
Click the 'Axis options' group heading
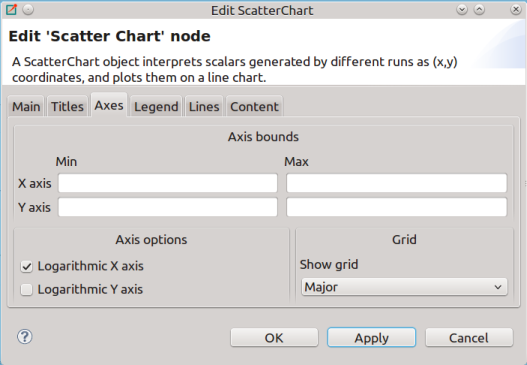(x=151, y=240)
